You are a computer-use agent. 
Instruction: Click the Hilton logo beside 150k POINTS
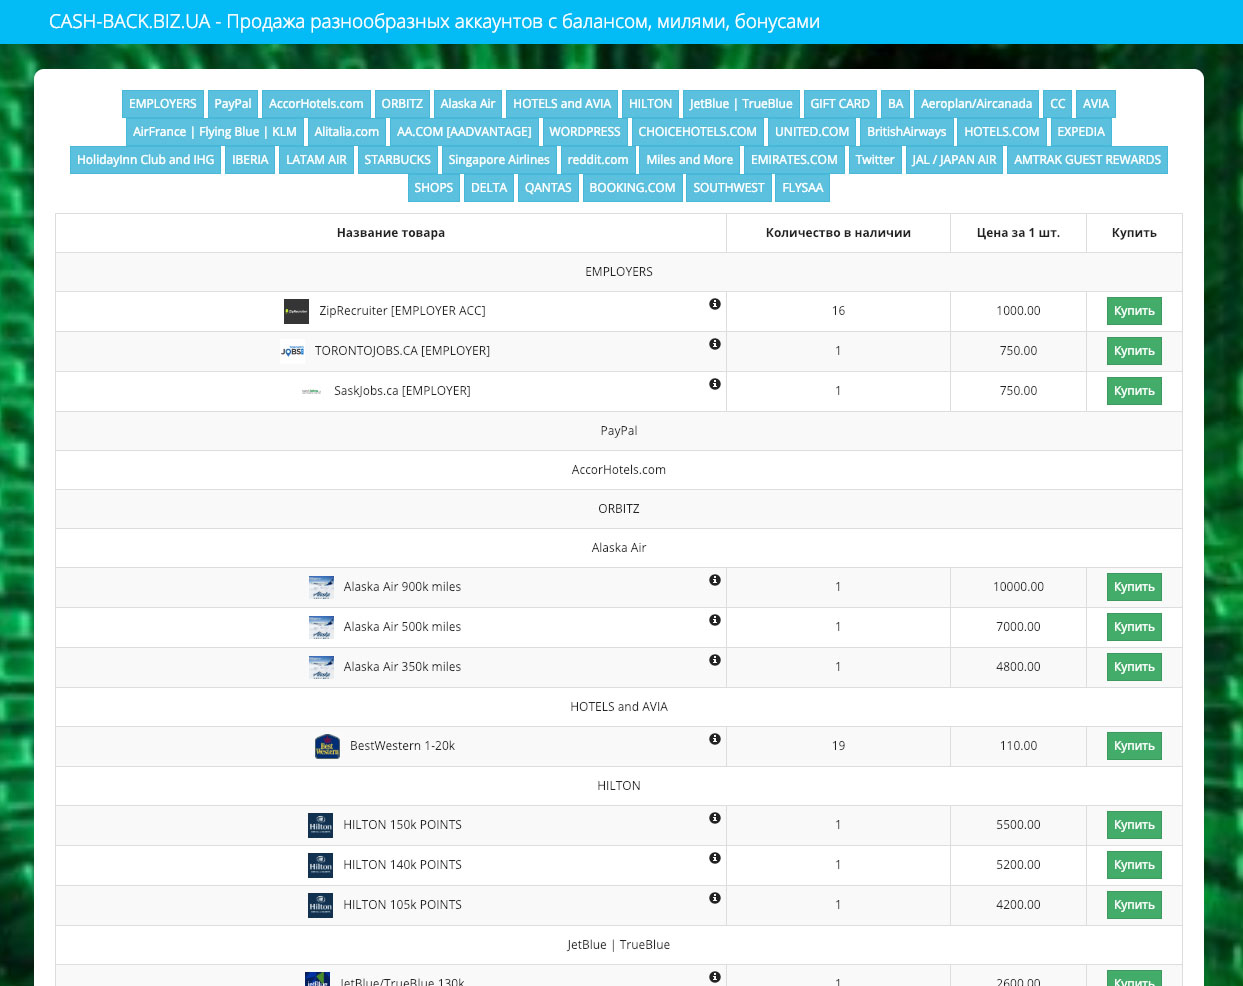pos(321,825)
